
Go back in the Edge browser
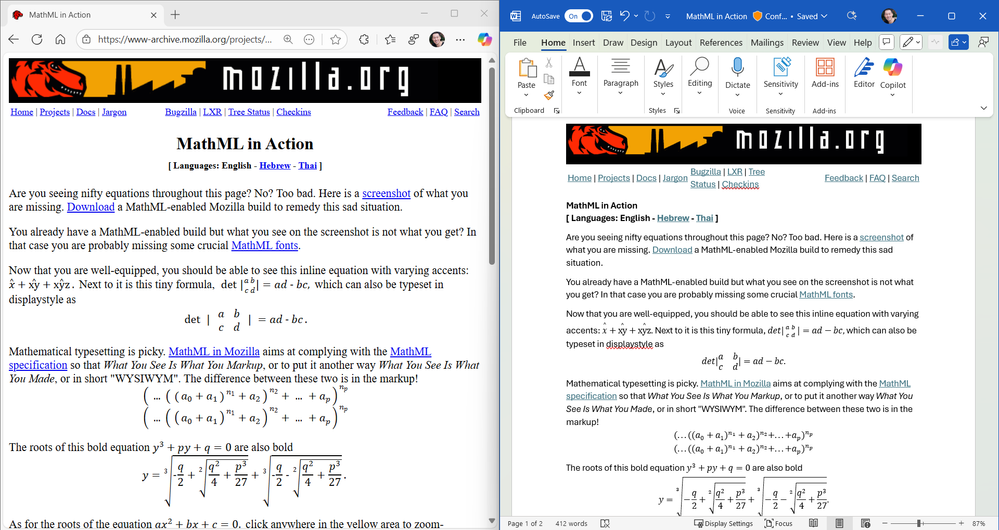(x=13, y=39)
